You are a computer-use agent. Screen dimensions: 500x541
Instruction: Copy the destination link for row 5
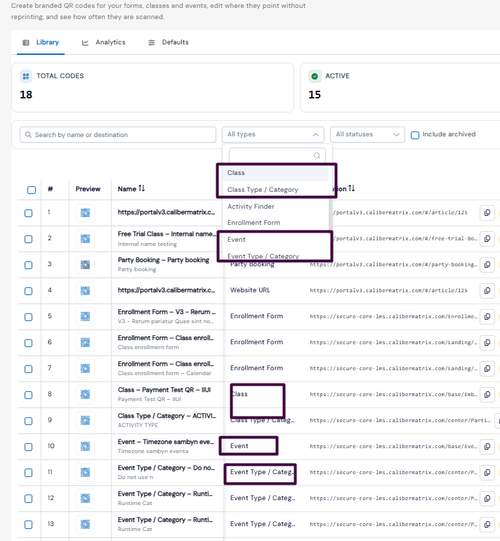(x=487, y=316)
